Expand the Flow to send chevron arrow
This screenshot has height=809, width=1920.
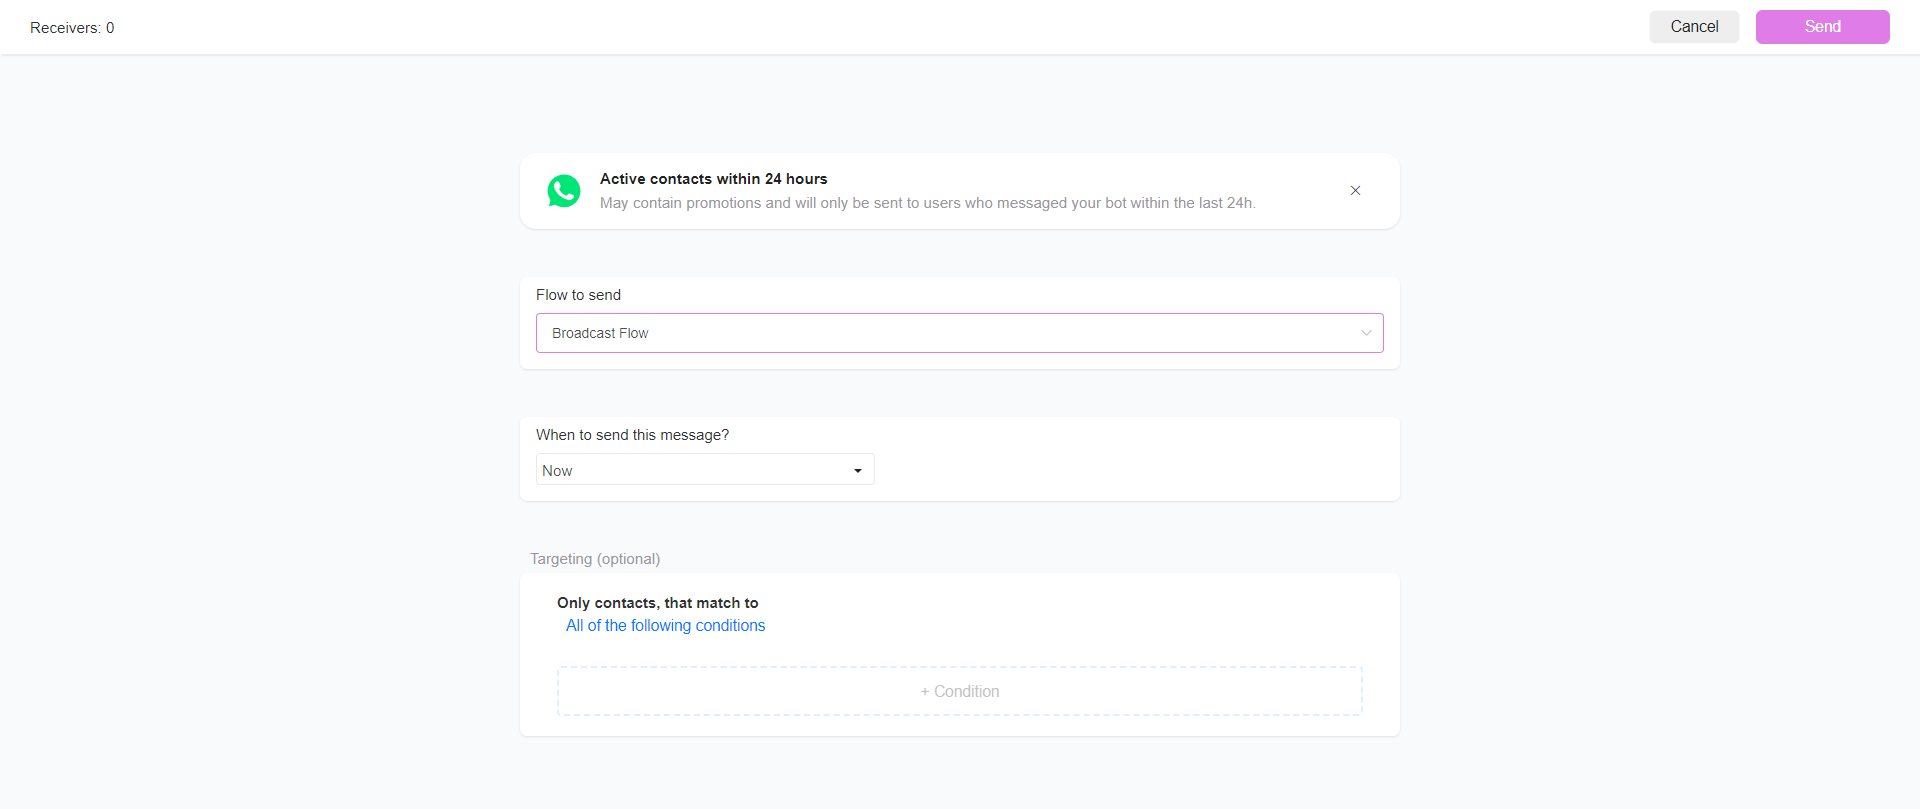pyautogui.click(x=1366, y=333)
